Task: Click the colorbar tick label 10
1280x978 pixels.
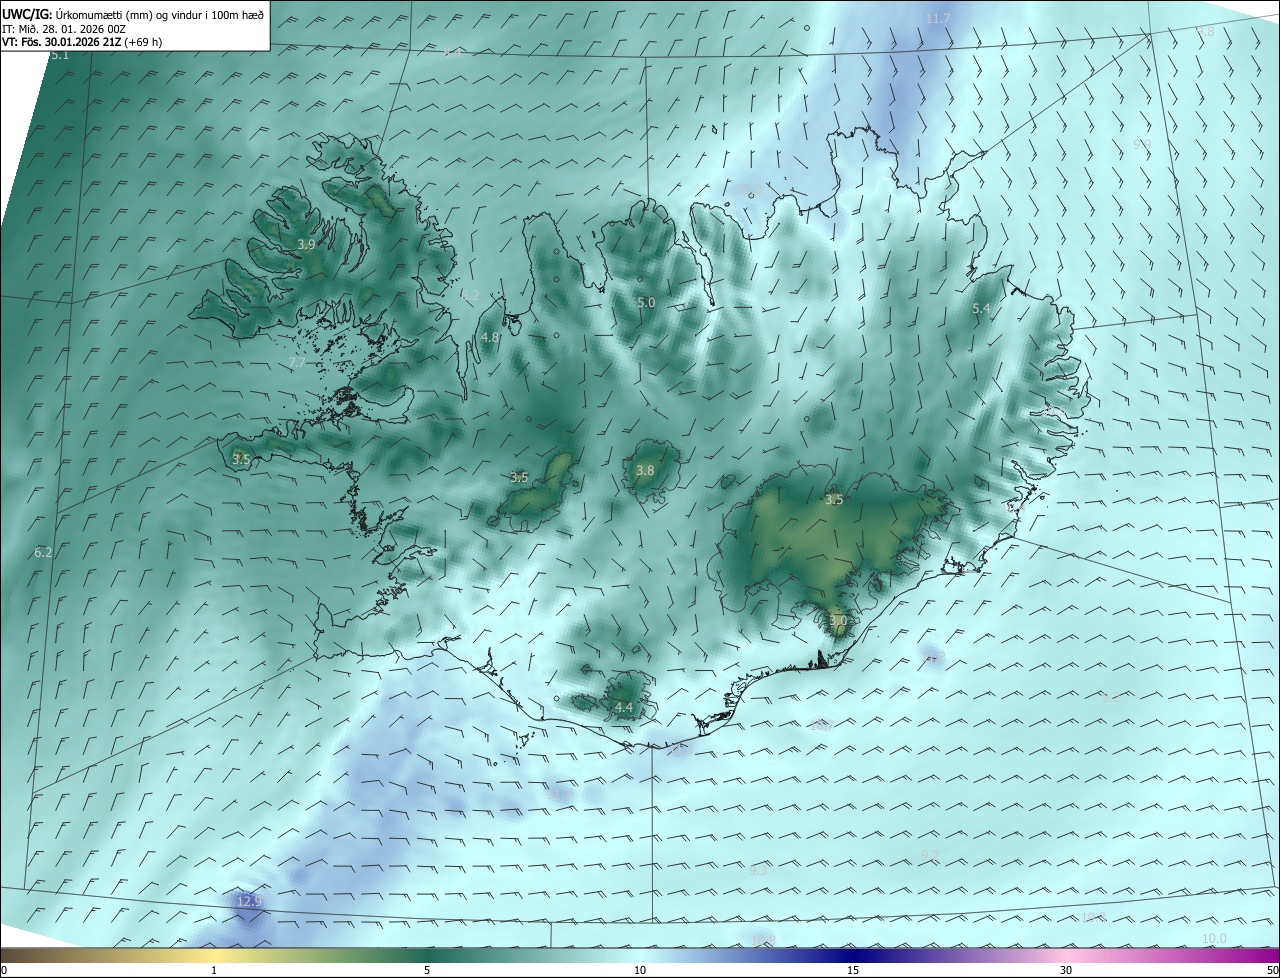Action: pyautogui.click(x=640, y=970)
